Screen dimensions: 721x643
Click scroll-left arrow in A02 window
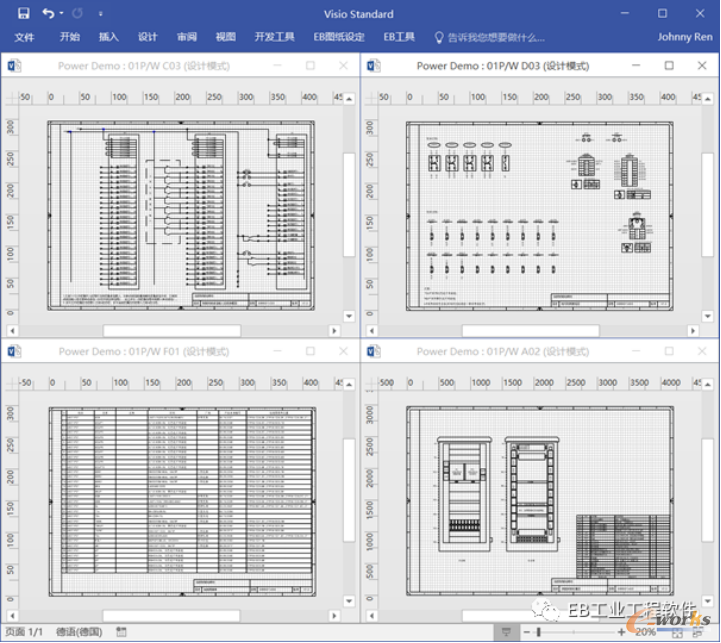pyautogui.click(x=372, y=615)
